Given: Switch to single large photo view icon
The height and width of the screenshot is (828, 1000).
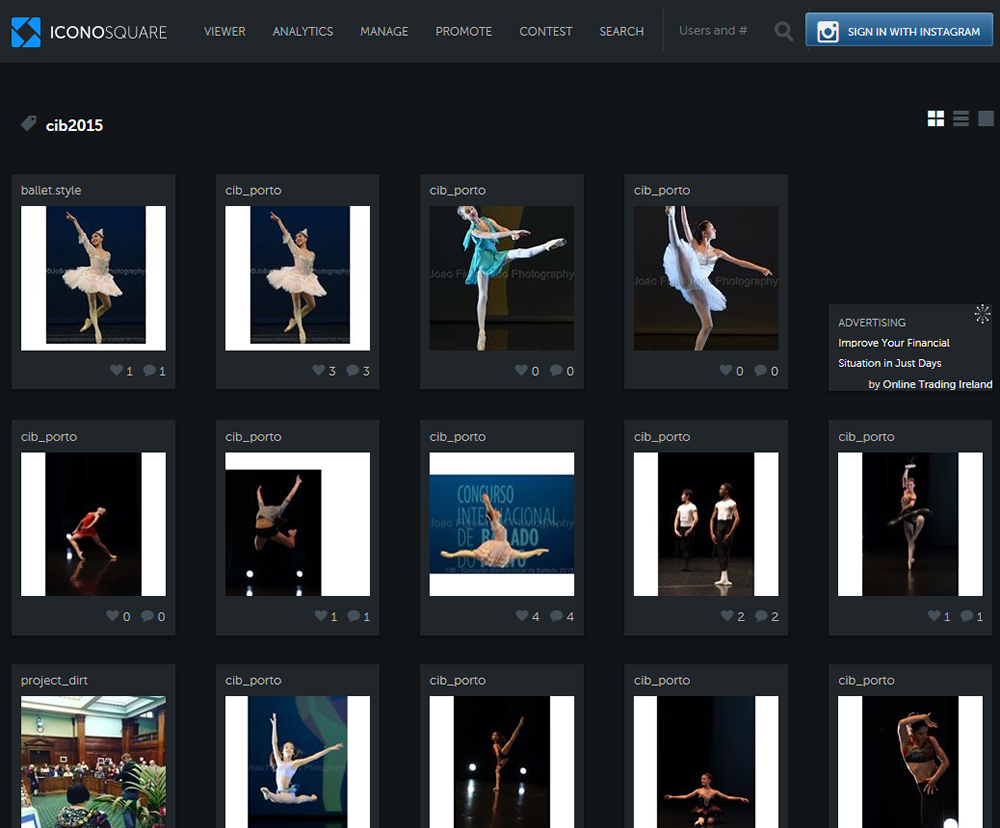Looking at the screenshot, I should pyautogui.click(x=986, y=119).
